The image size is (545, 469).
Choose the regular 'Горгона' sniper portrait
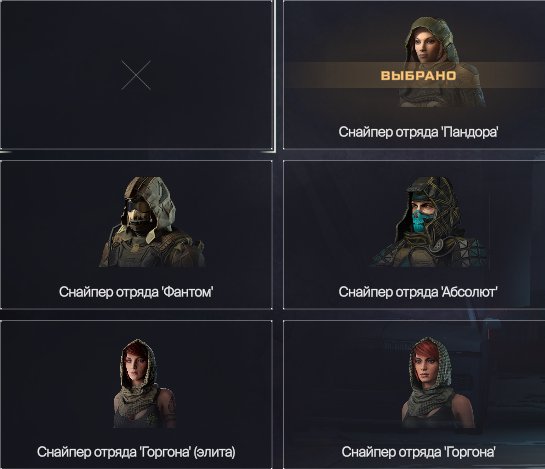coord(437,382)
